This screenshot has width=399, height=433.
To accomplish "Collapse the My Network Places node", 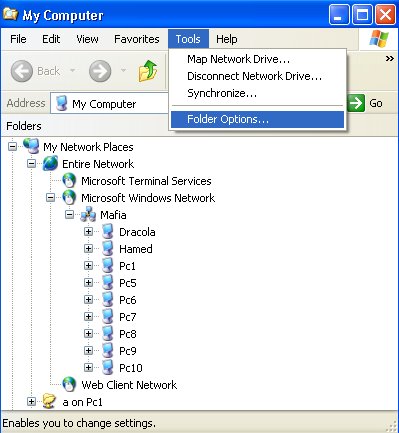I will pyautogui.click(x=12, y=146).
